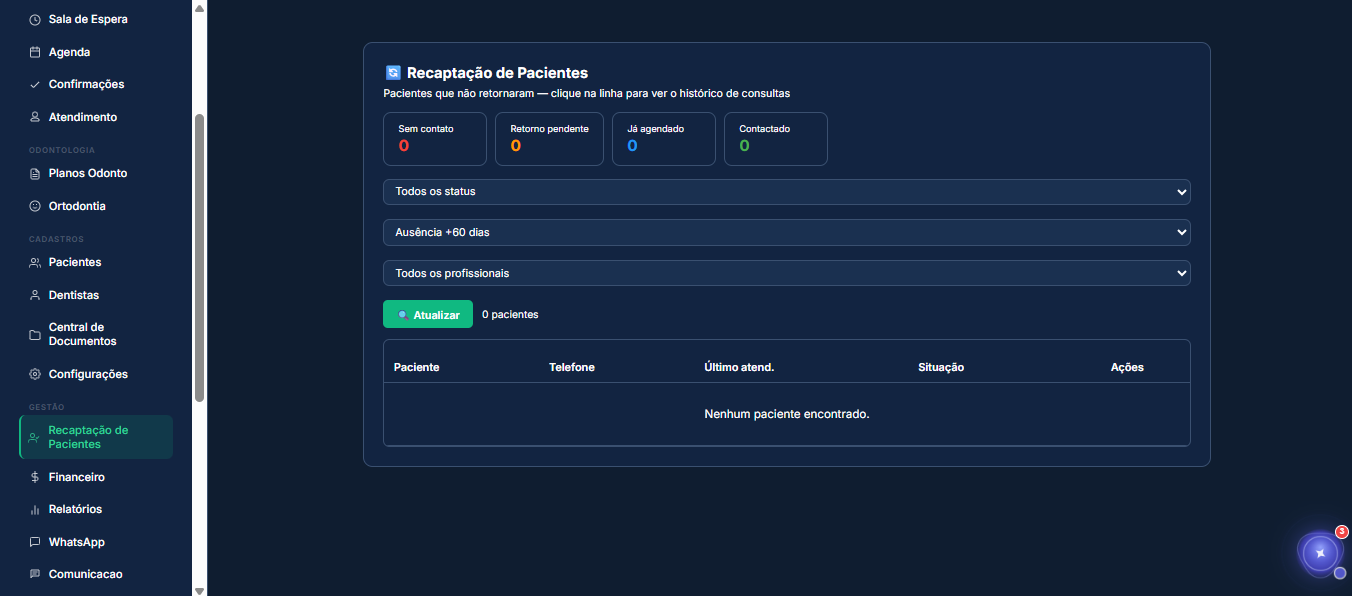The height and width of the screenshot is (596, 1352).
Task: Click the clock icon beside Sala de Espera
Action: click(35, 20)
